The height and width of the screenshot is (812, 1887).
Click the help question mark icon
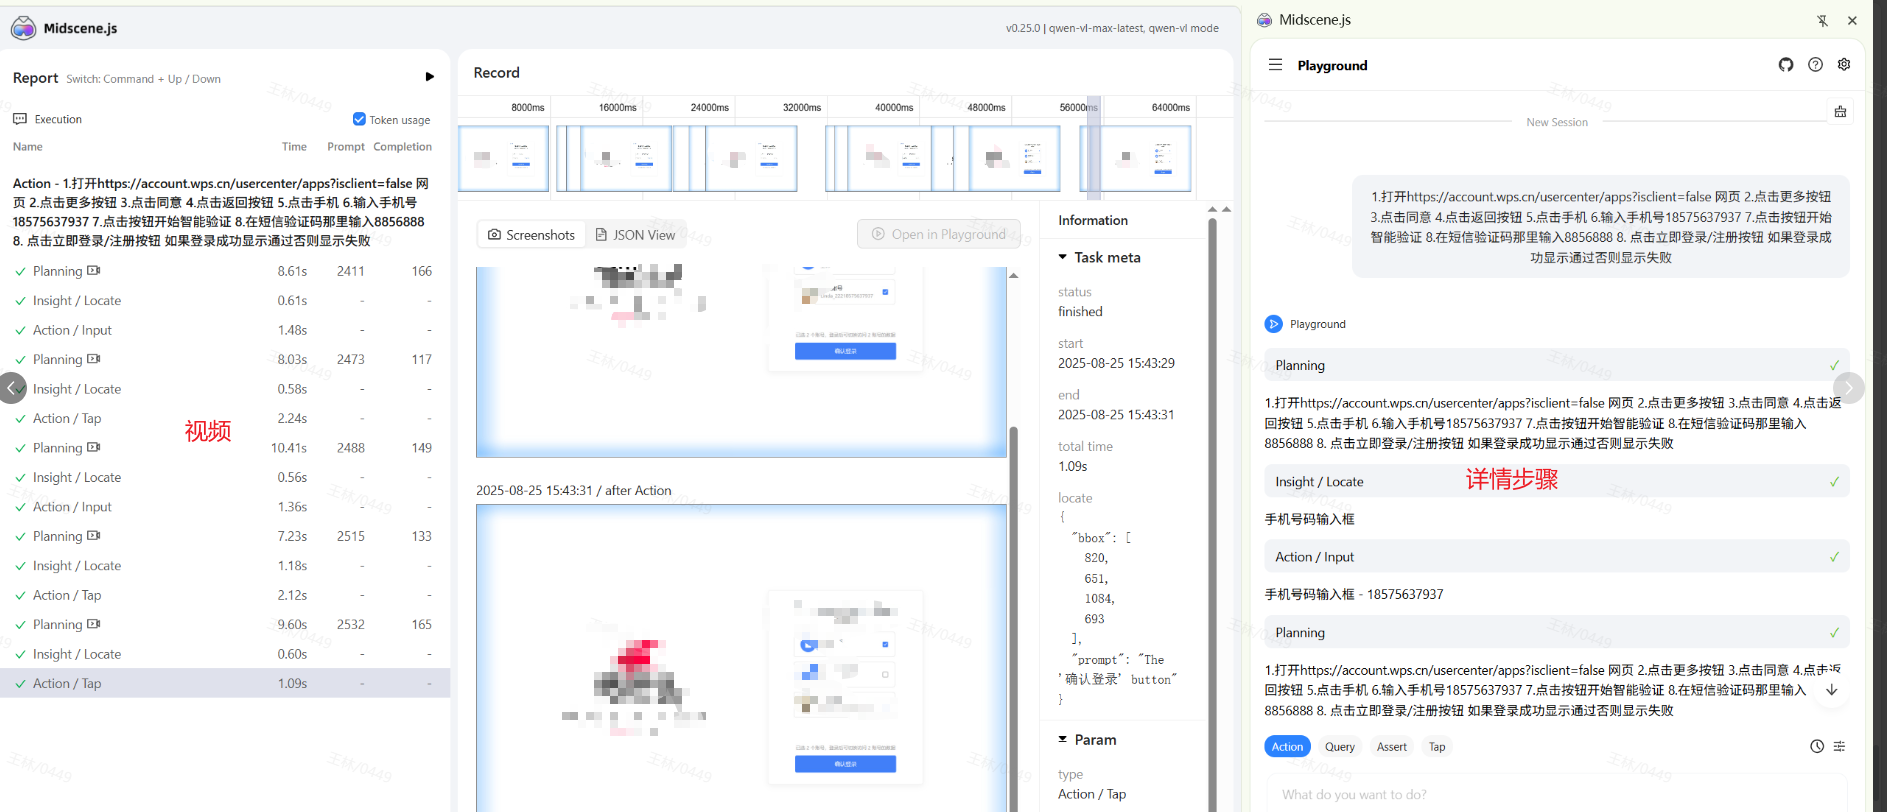[x=1815, y=64]
